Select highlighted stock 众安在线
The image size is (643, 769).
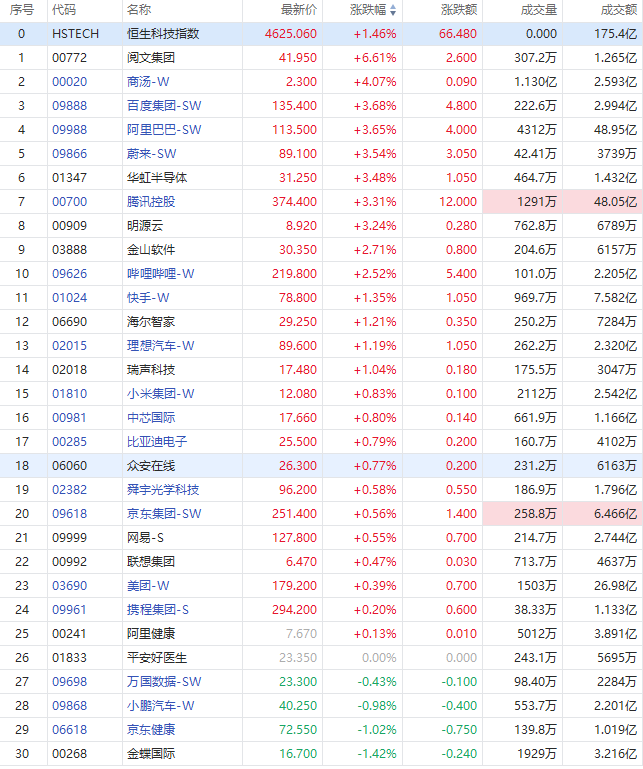tap(151, 466)
